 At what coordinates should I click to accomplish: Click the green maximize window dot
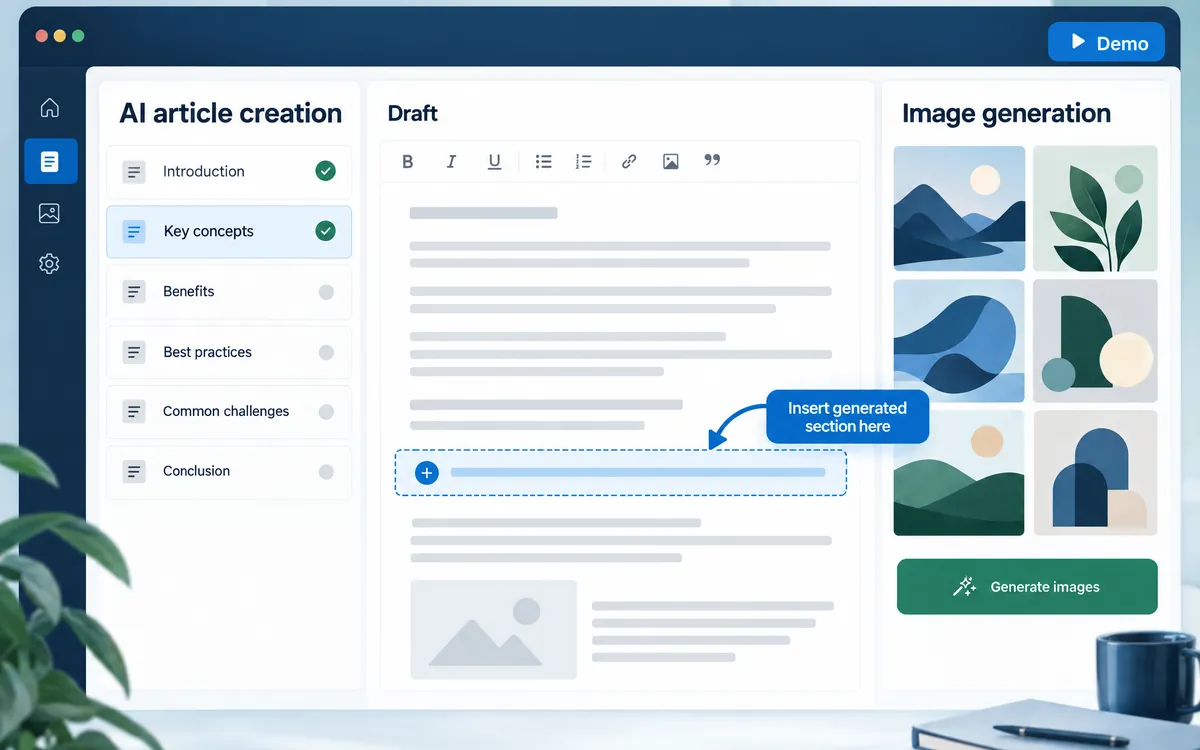(x=78, y=36)
